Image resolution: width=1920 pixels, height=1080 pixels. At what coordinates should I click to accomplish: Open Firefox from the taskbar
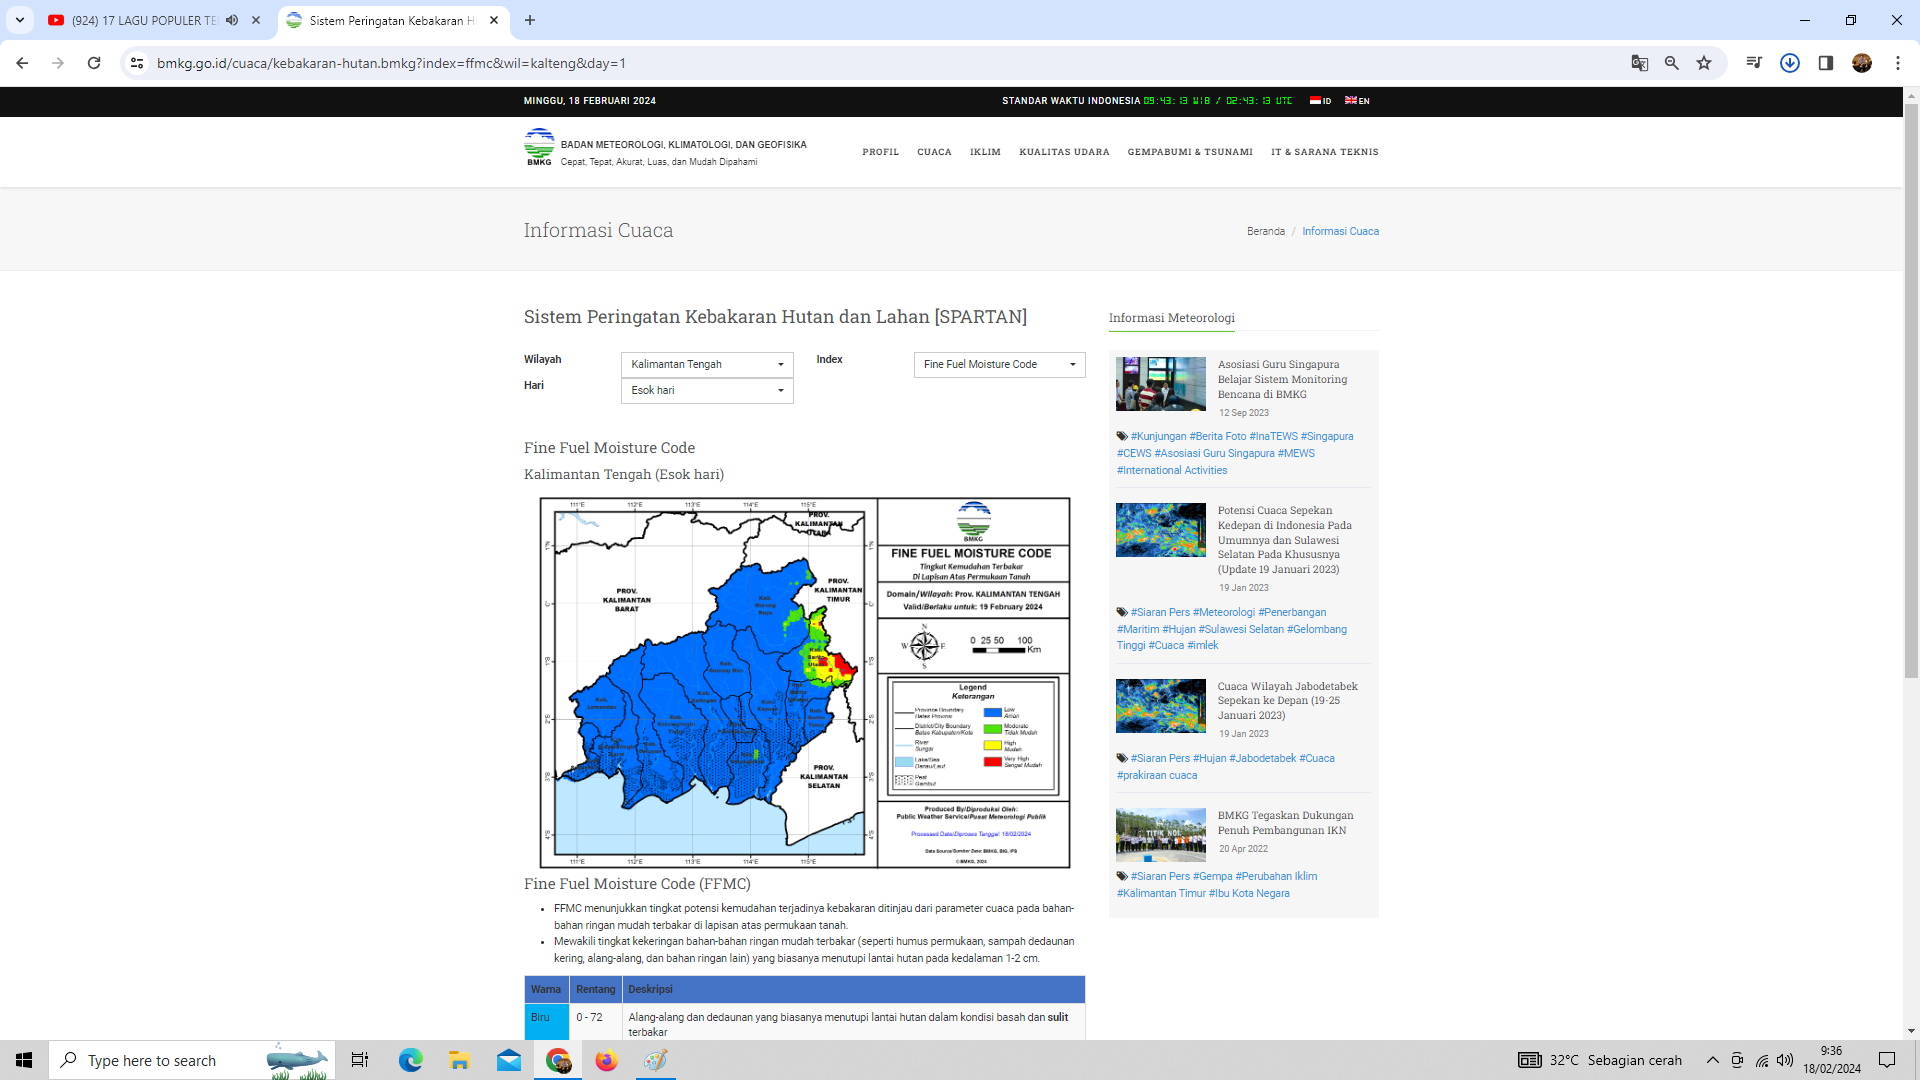tap(606, 1060)
